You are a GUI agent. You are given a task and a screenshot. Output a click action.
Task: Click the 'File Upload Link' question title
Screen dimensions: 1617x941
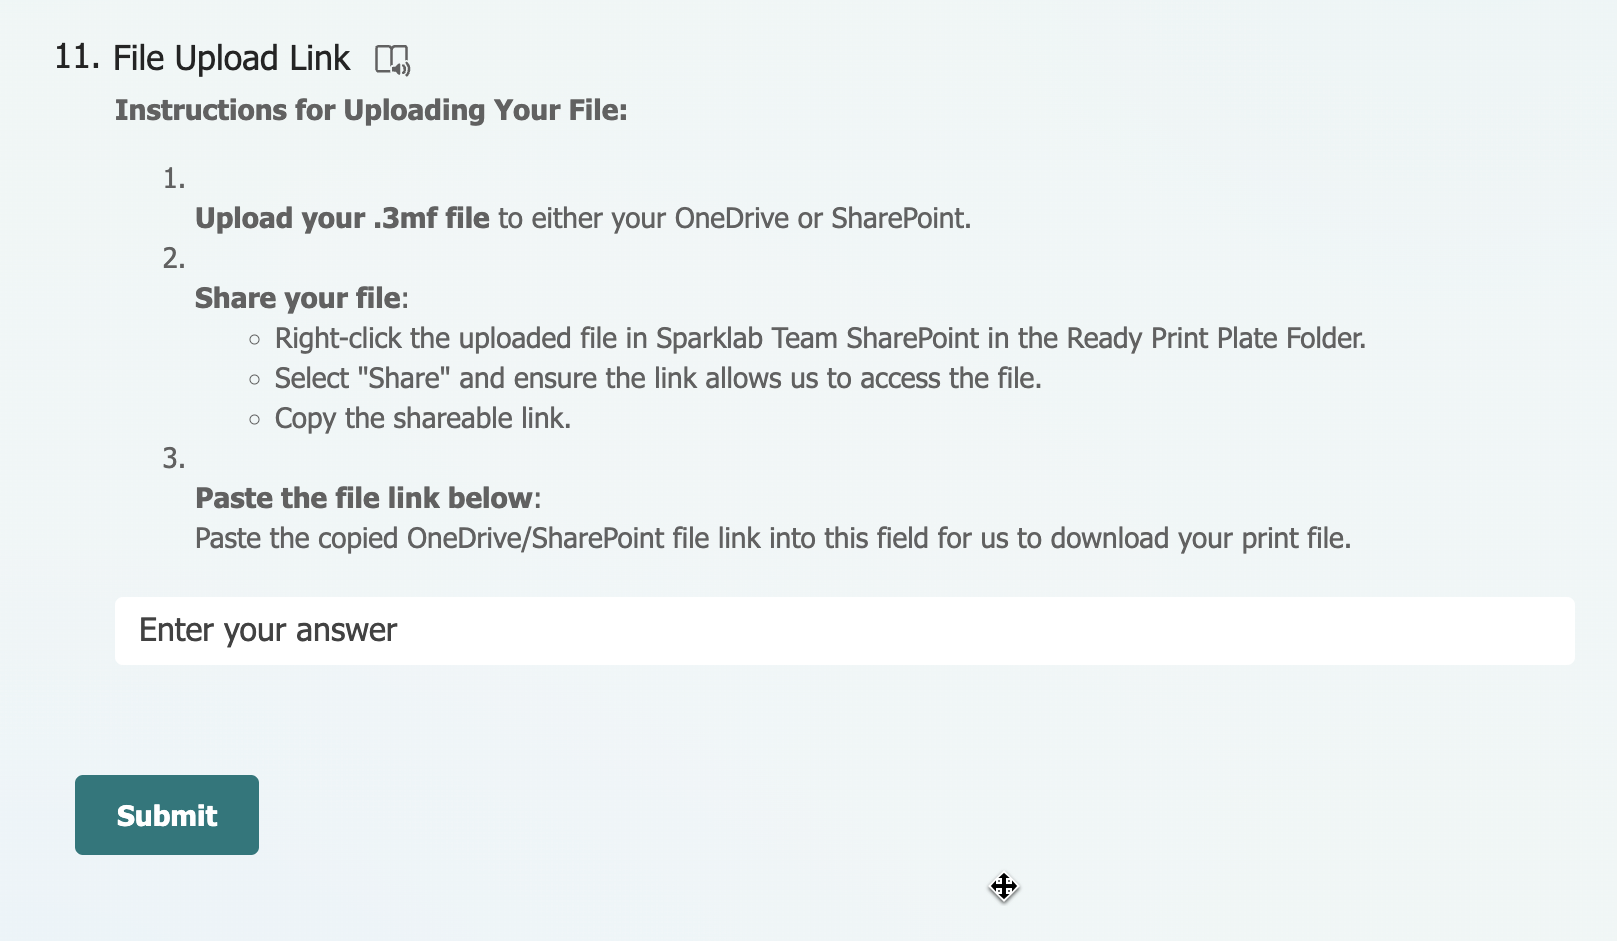pyautogui.click(x=231, y=58)
